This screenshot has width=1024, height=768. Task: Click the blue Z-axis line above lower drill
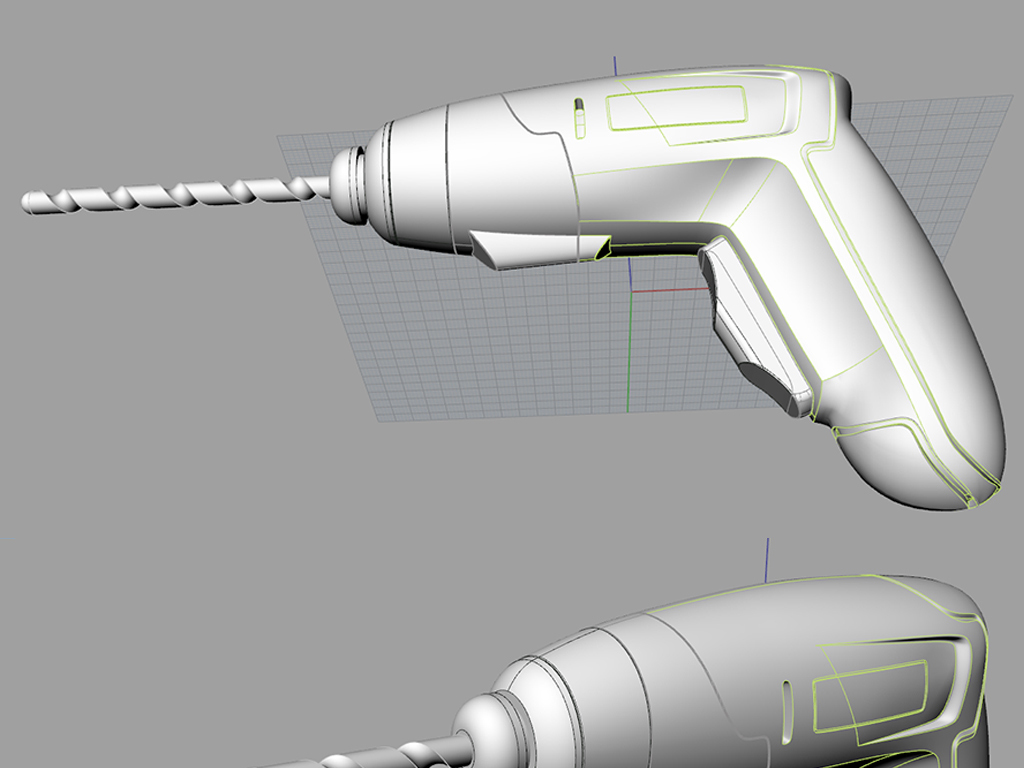point(767,558)
